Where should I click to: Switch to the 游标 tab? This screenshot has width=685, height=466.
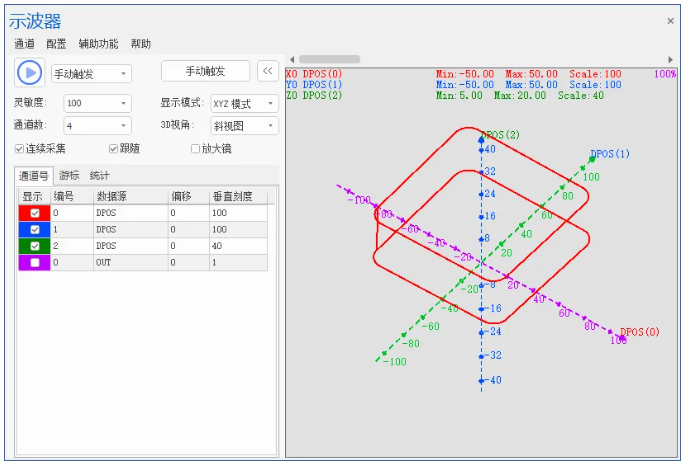click(x=69, y=176)
